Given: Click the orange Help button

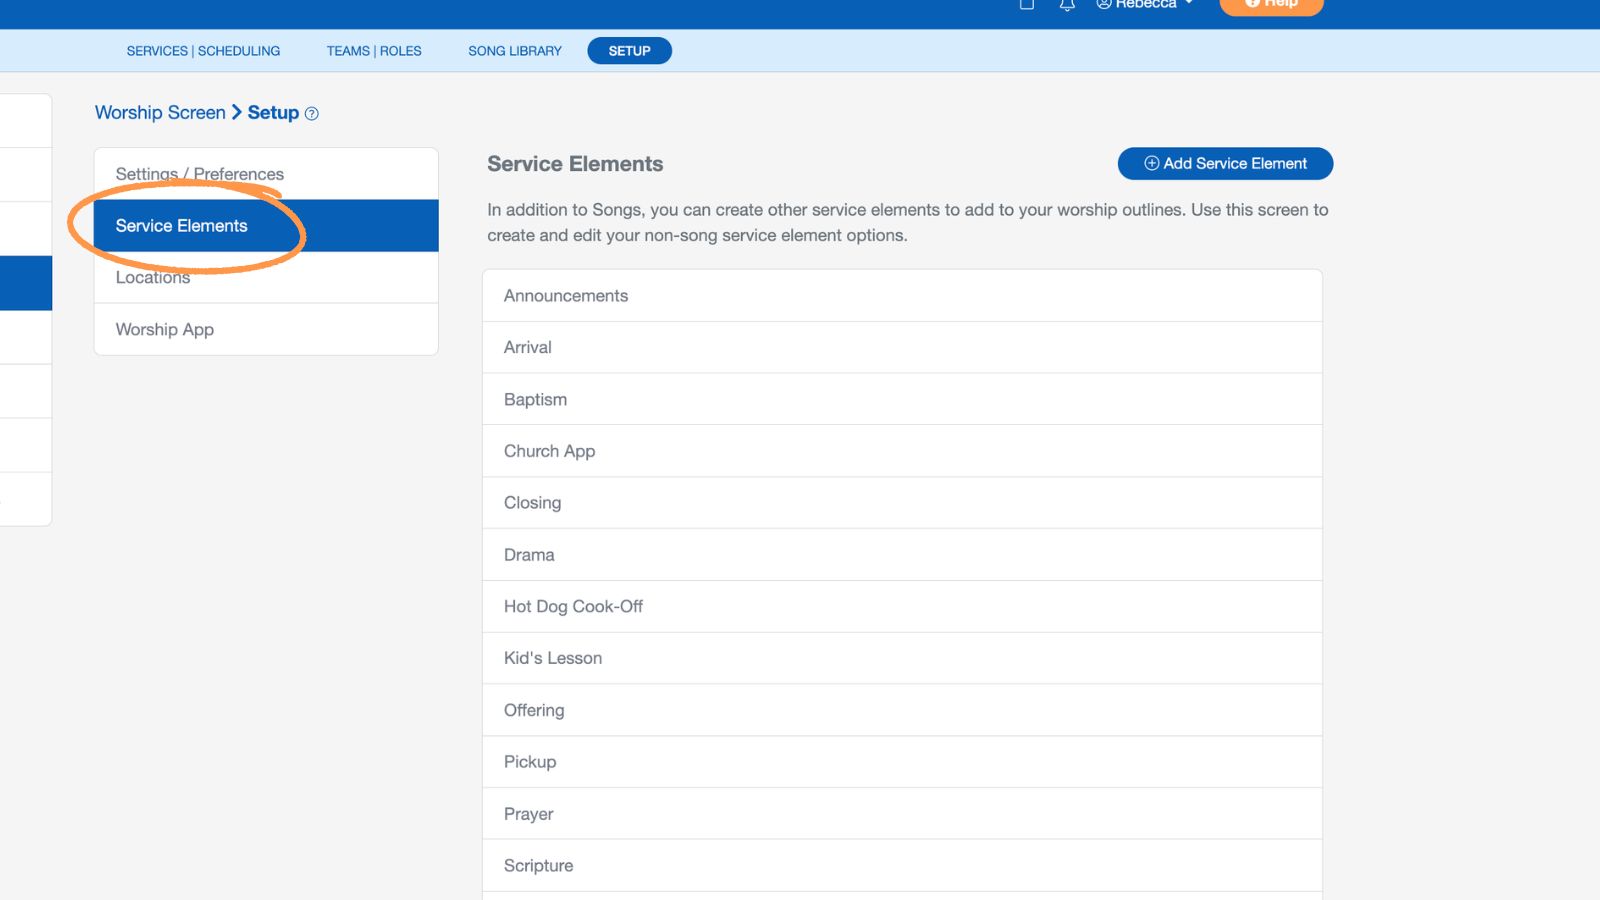Looking at the screenshot, I should tap(1271, 4).
